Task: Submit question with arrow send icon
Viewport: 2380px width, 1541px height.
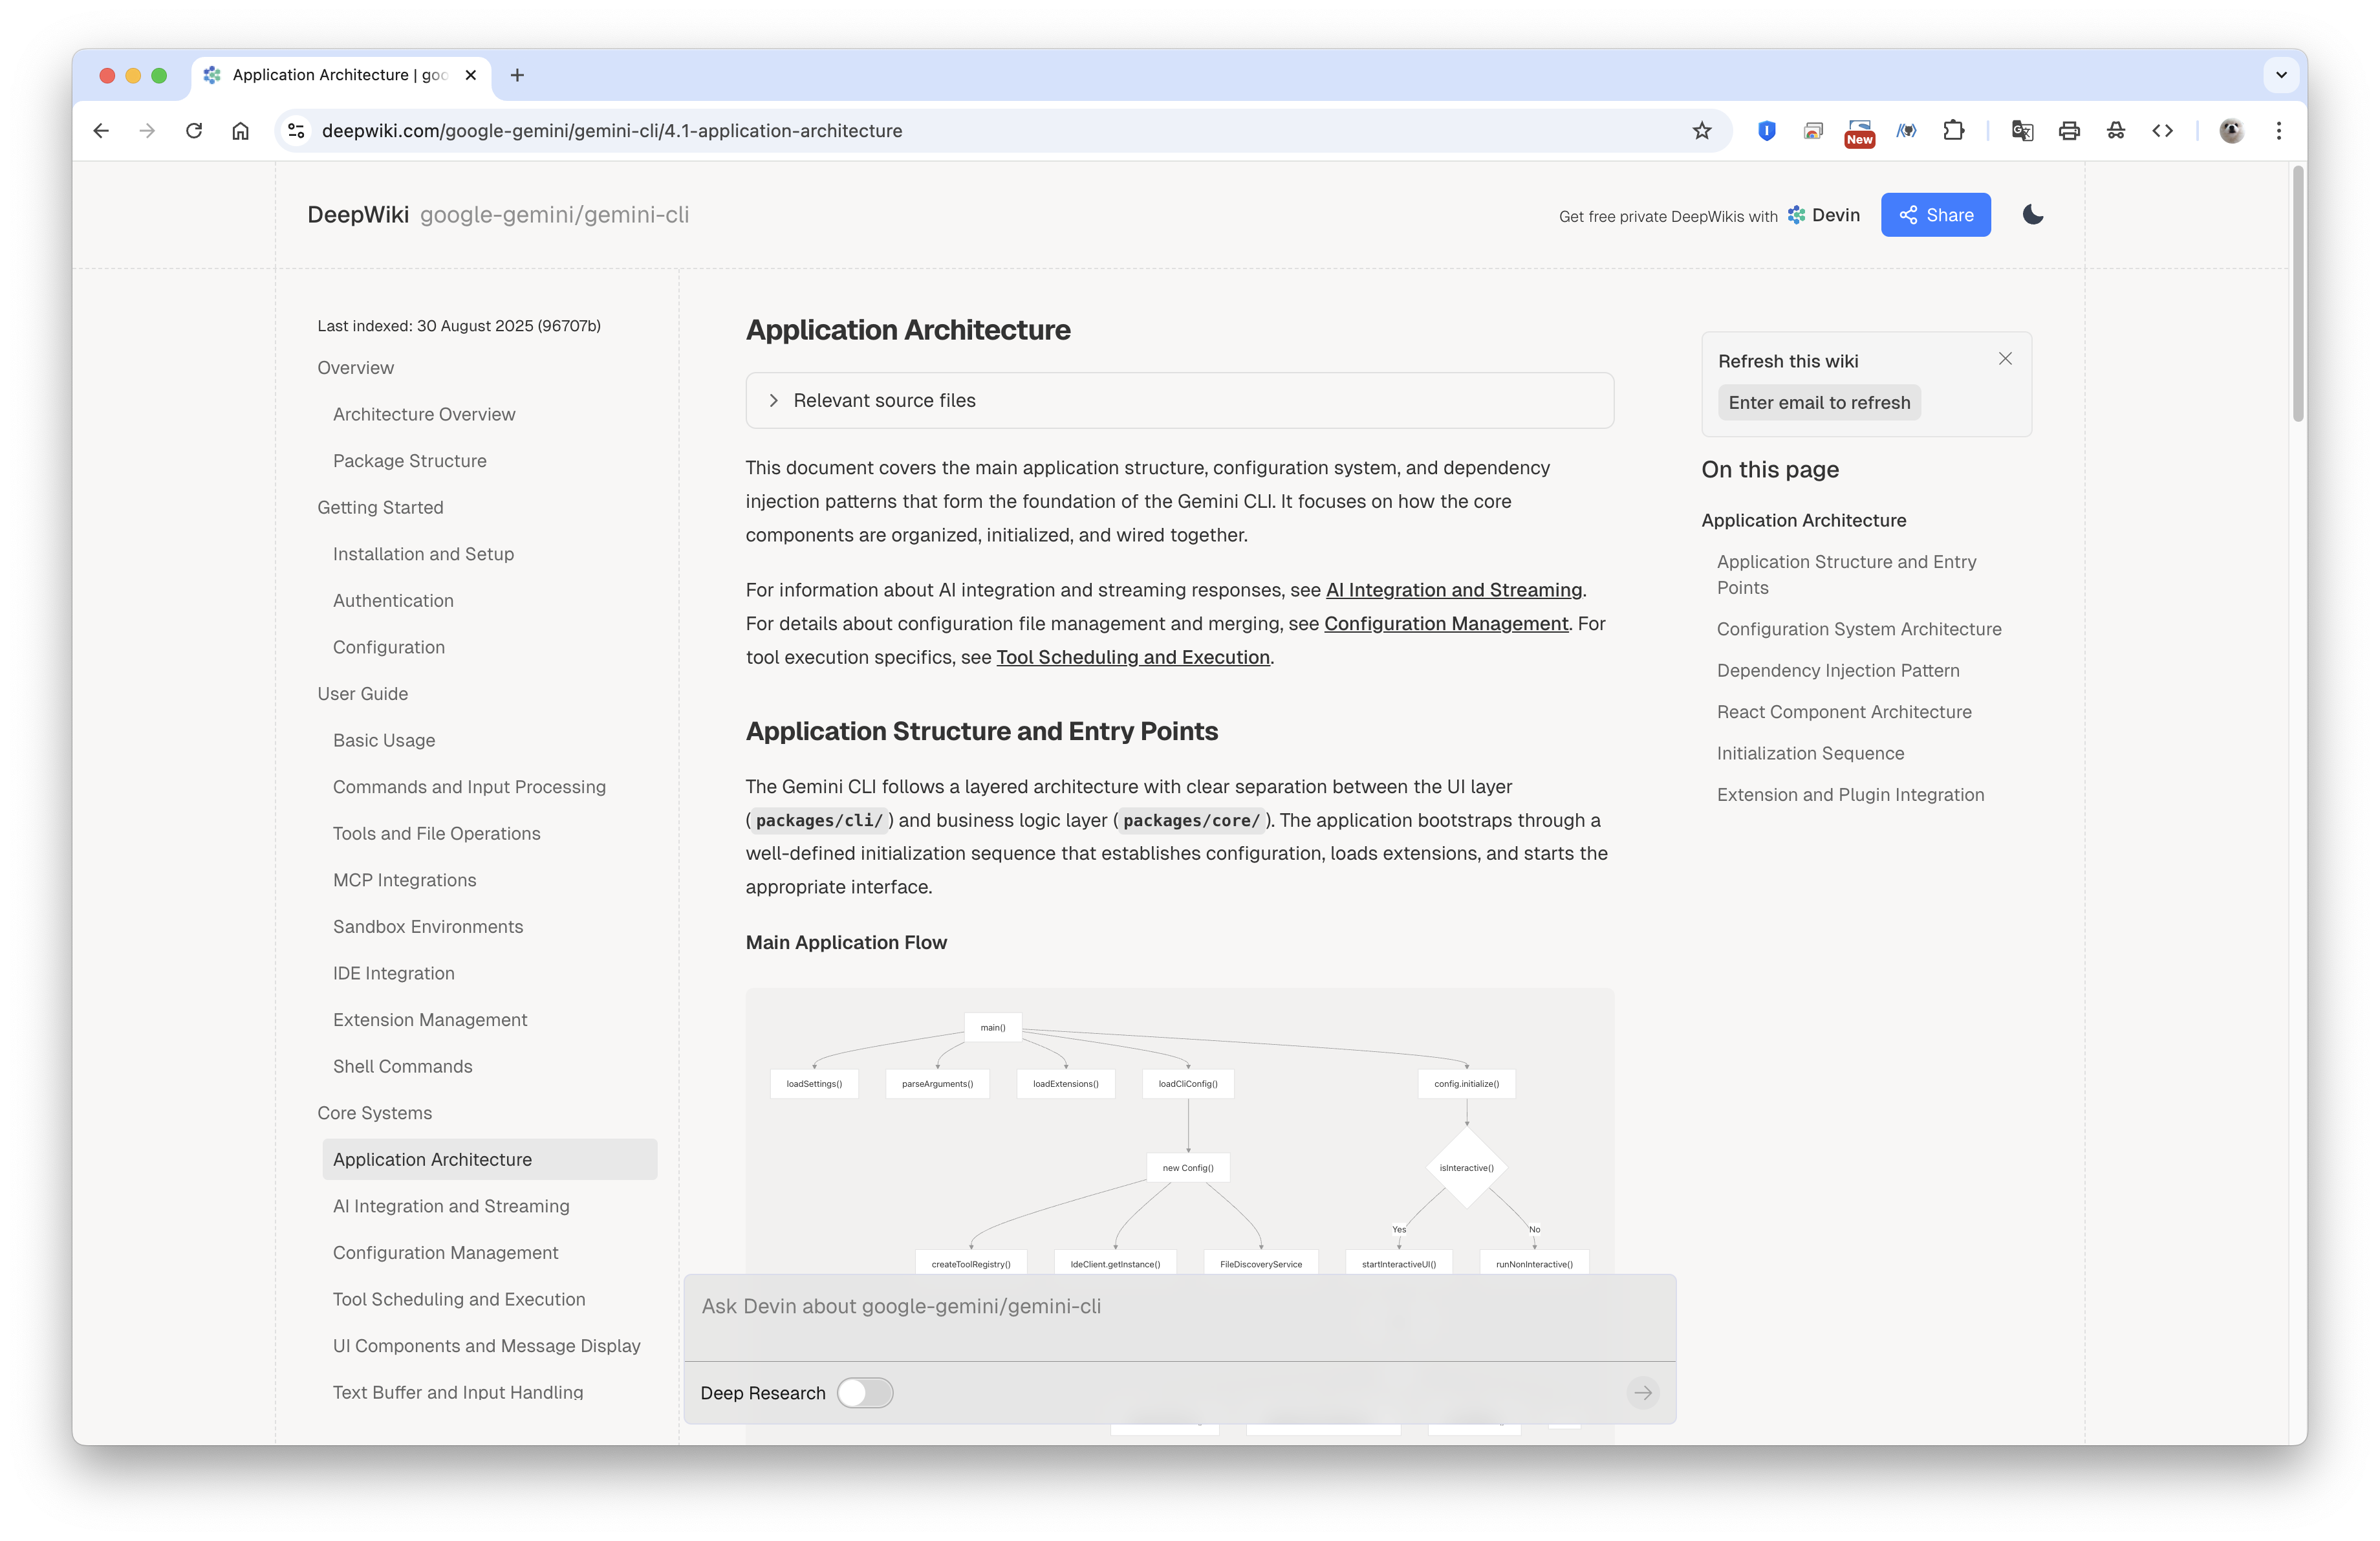Action: (x=1643, y=1392)
